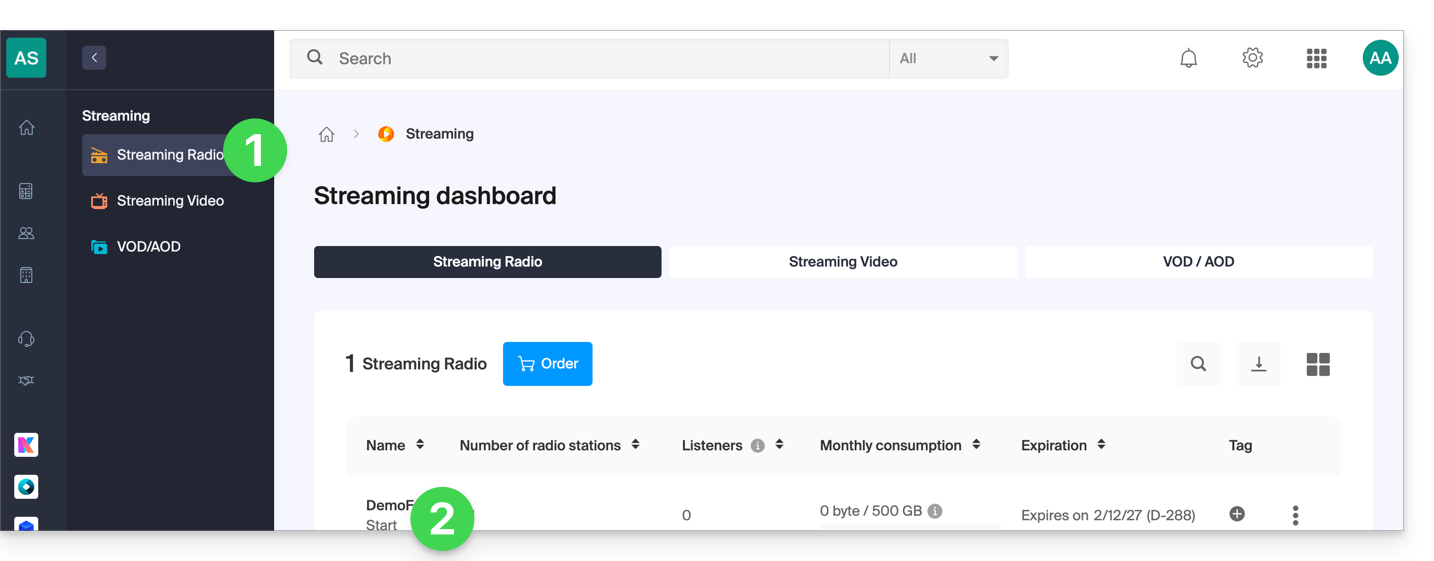
Task: Switch to the Streaming Video tab
Action: (843, 262)
